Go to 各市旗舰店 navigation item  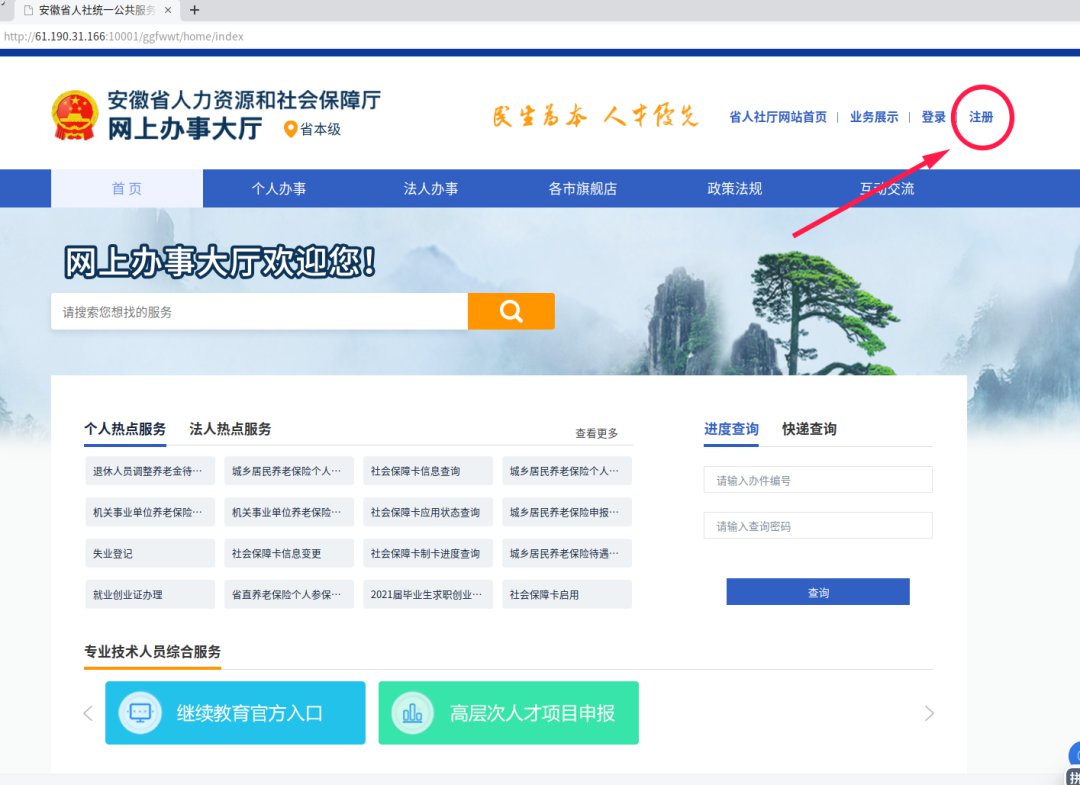click(583, 188)
